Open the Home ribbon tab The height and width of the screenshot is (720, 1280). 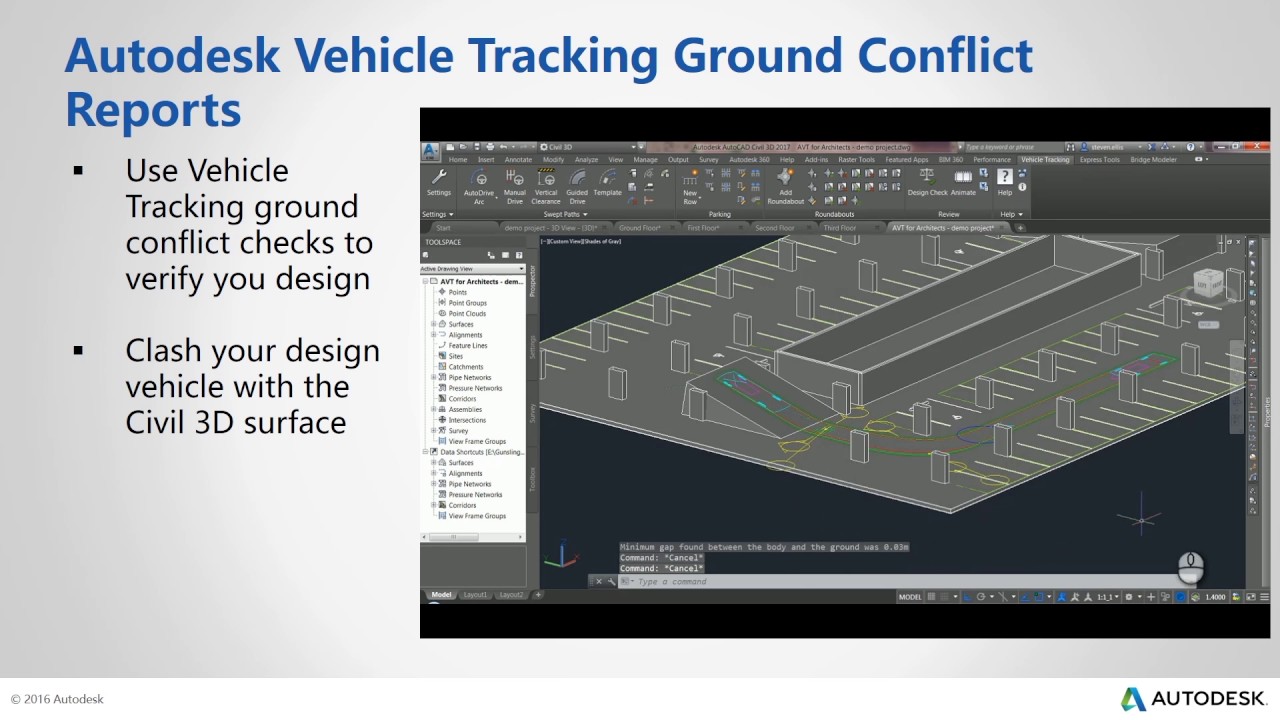click(458, 160)
